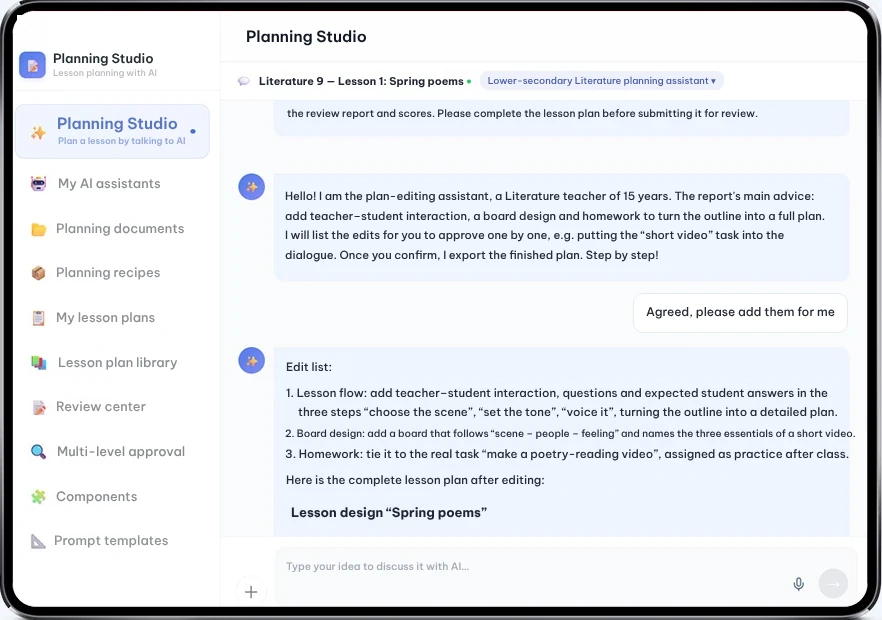Click the robot icon for My AI assistants
The height and width of the screenshot is (620, 882).
tap(38, 183)
